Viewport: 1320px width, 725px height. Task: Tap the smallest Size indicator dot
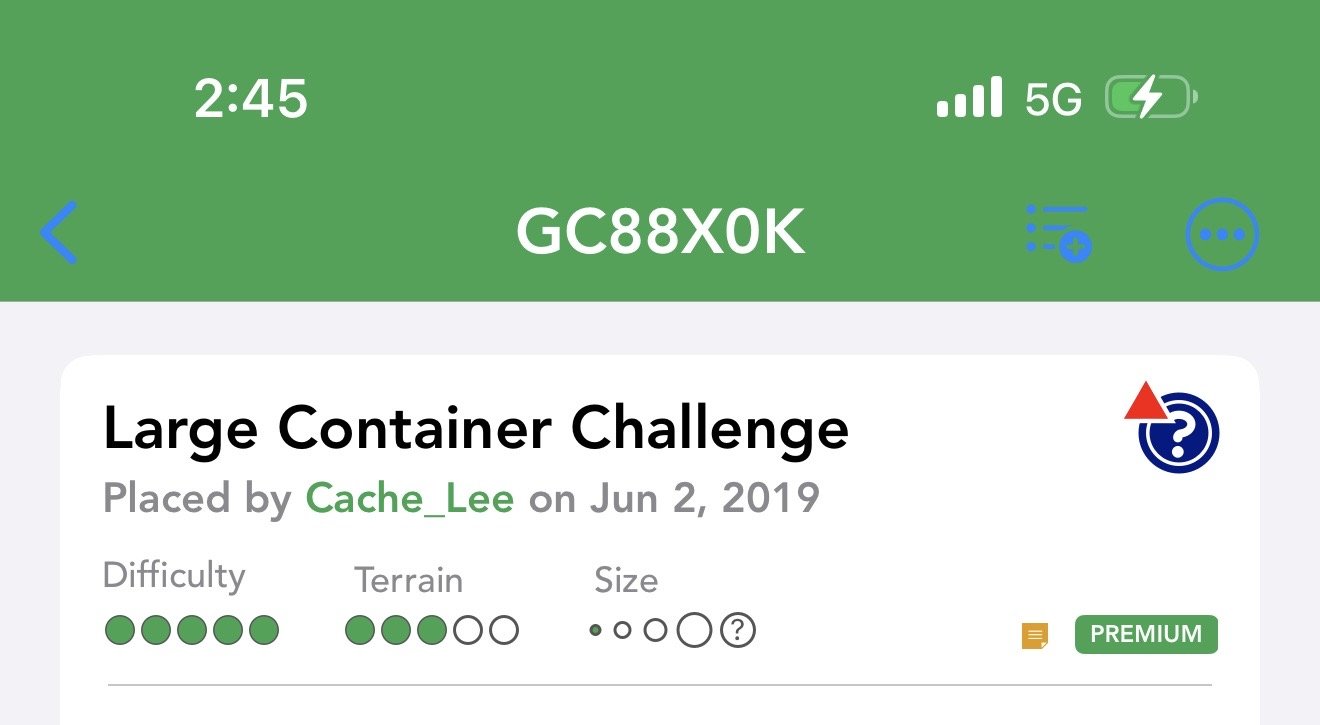pyautogui.click(x=596, y=630)
